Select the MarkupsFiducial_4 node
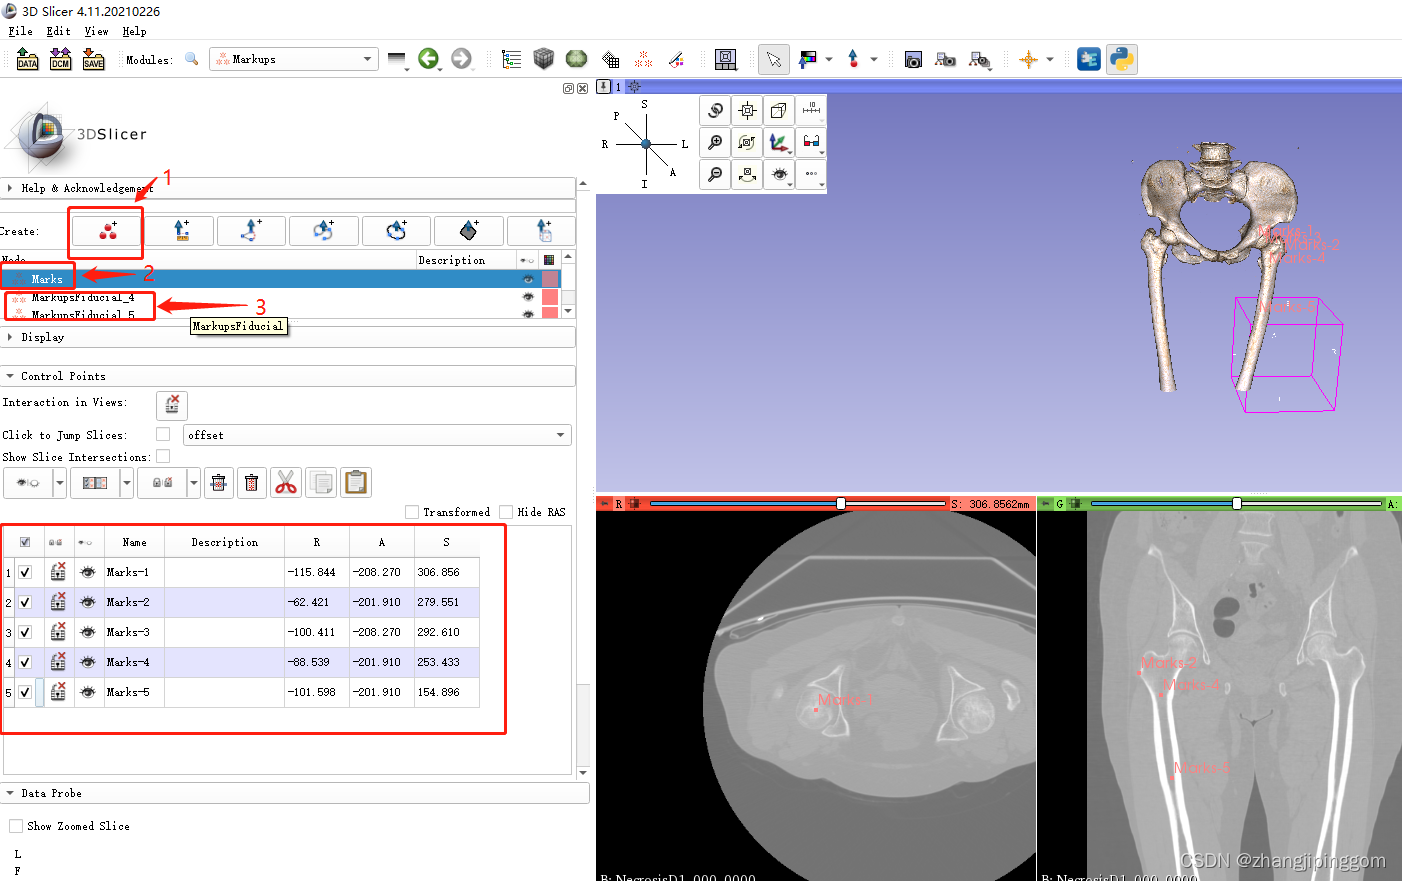The image size is (1402, 881). click(82, 297)
